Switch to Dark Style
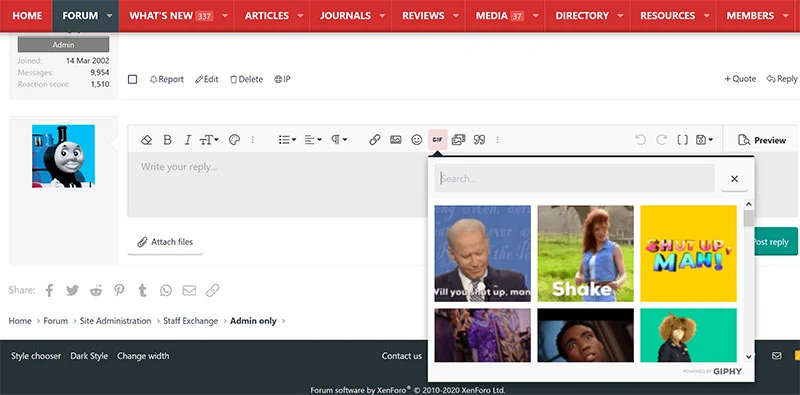The height and width of the screenshot is (395, 800). point(89,356)
